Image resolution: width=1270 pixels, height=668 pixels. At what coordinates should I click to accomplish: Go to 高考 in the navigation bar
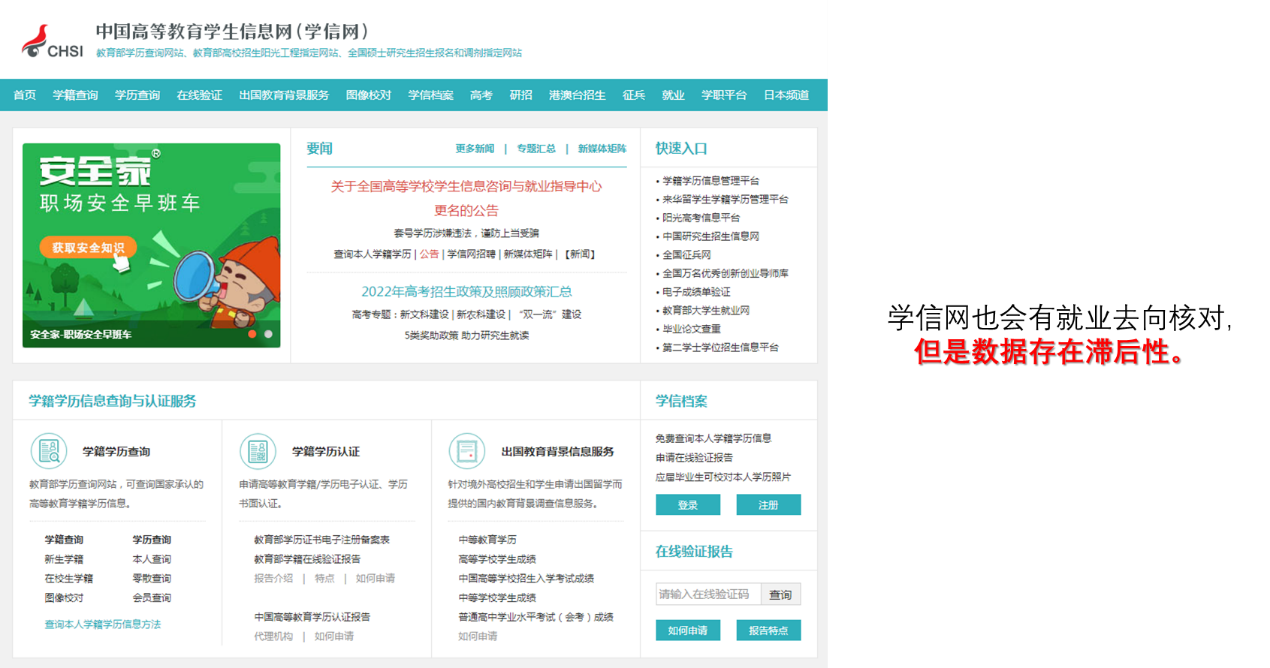tap(481, 95)
